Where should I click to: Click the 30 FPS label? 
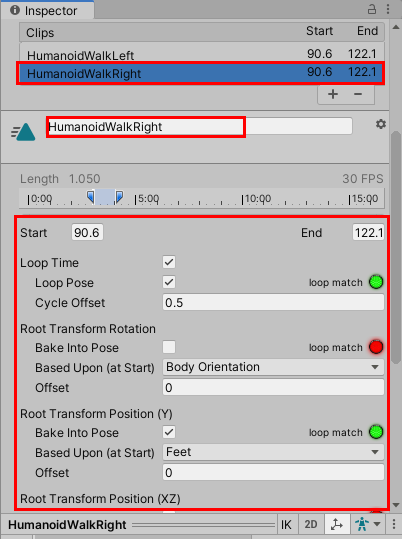(362, 179)
